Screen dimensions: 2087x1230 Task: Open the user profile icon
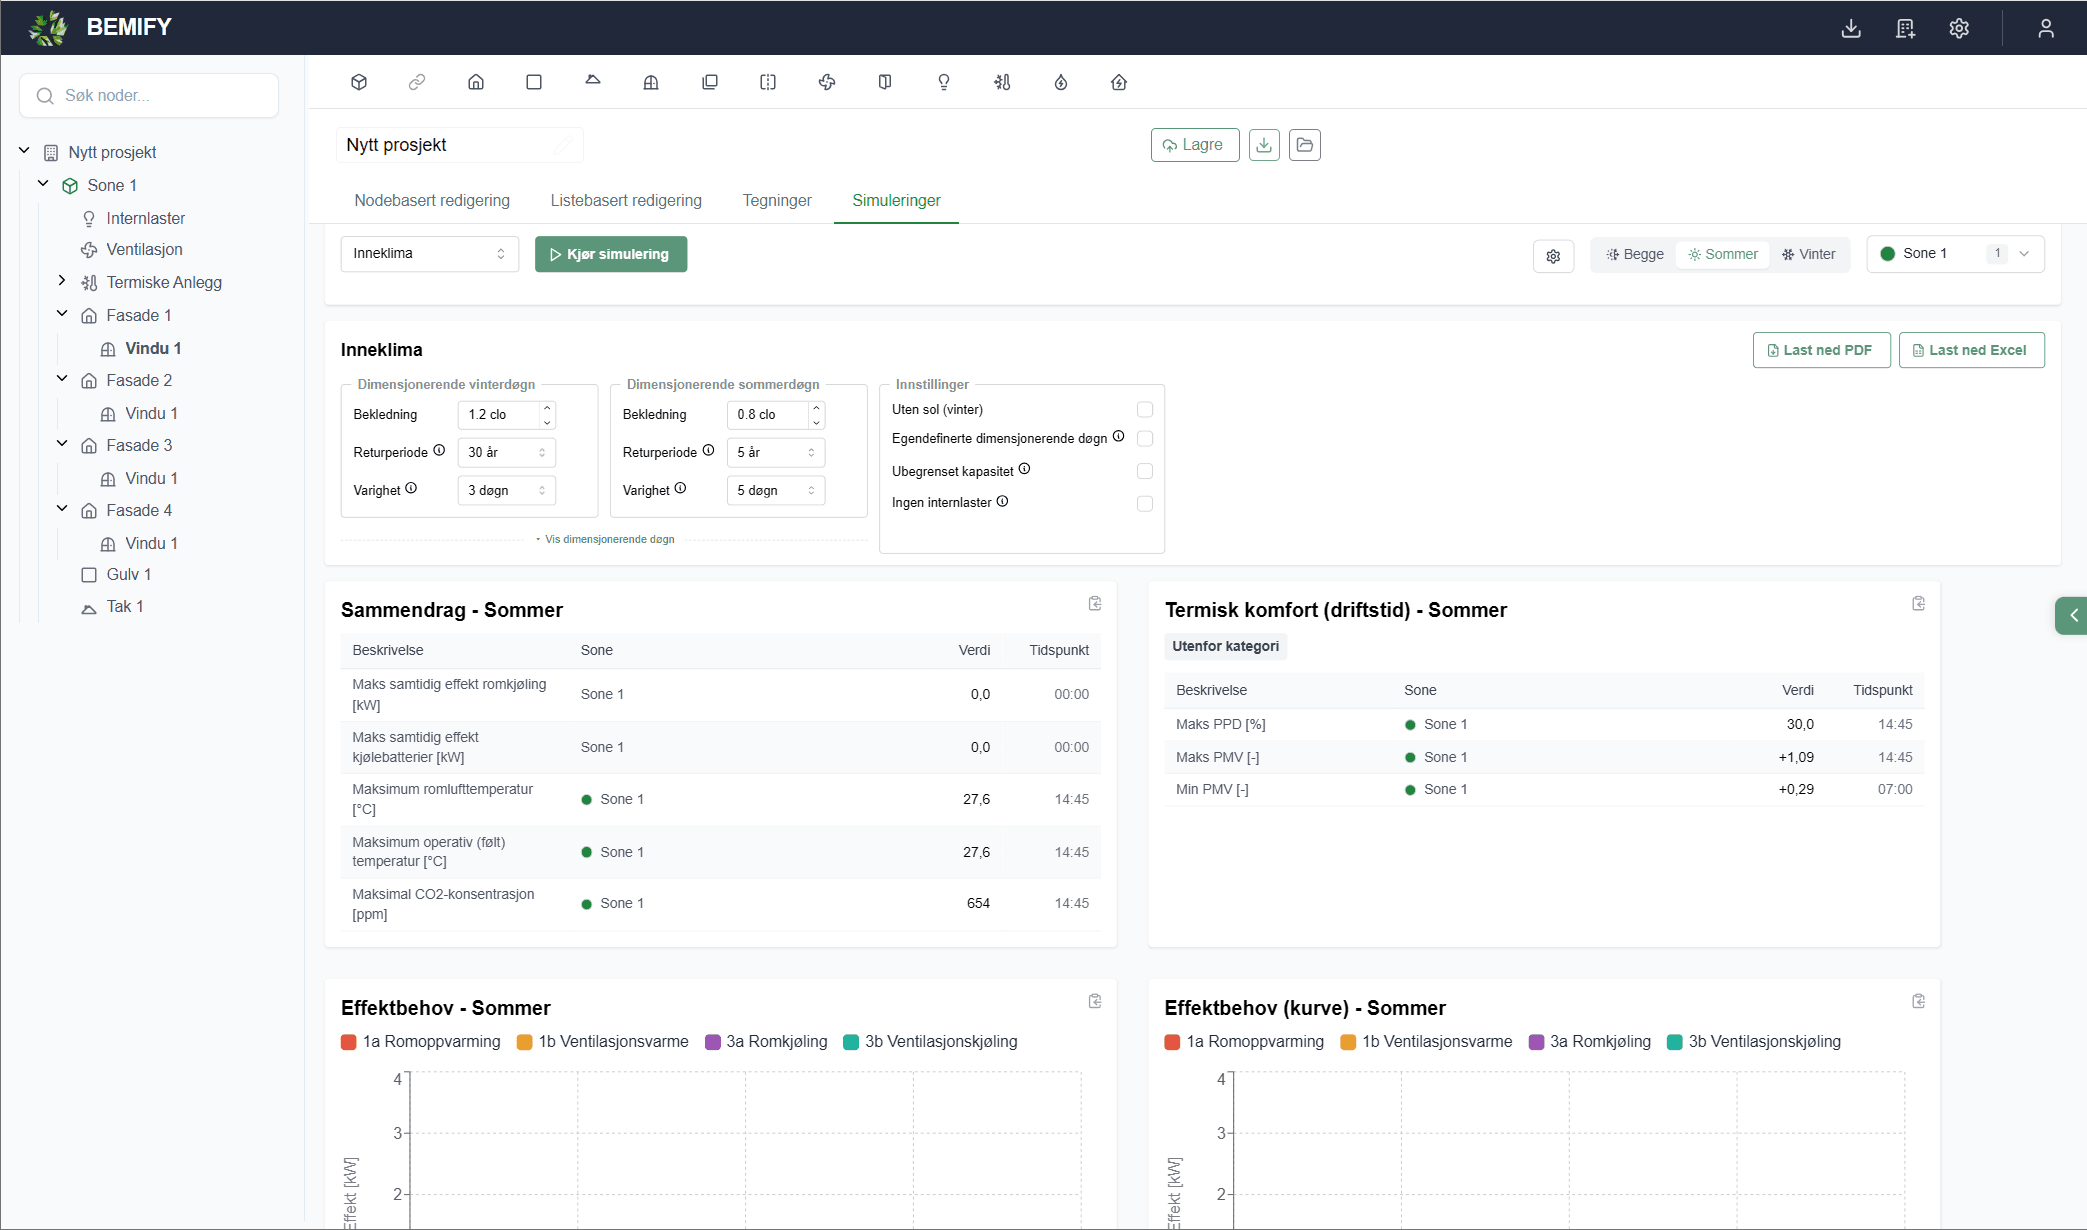pos(2046,28)
